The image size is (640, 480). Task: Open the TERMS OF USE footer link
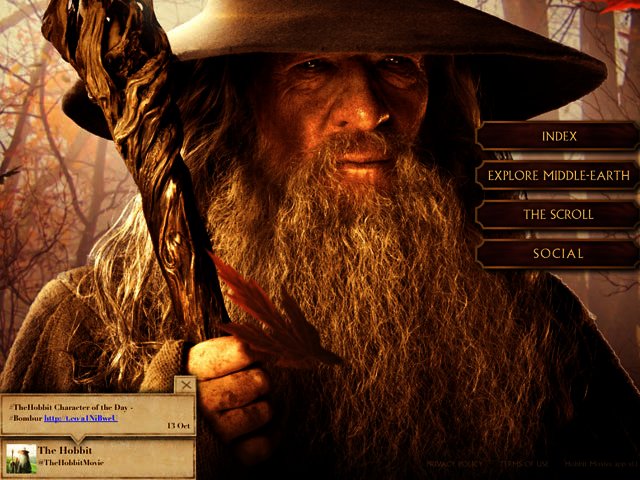524,464
